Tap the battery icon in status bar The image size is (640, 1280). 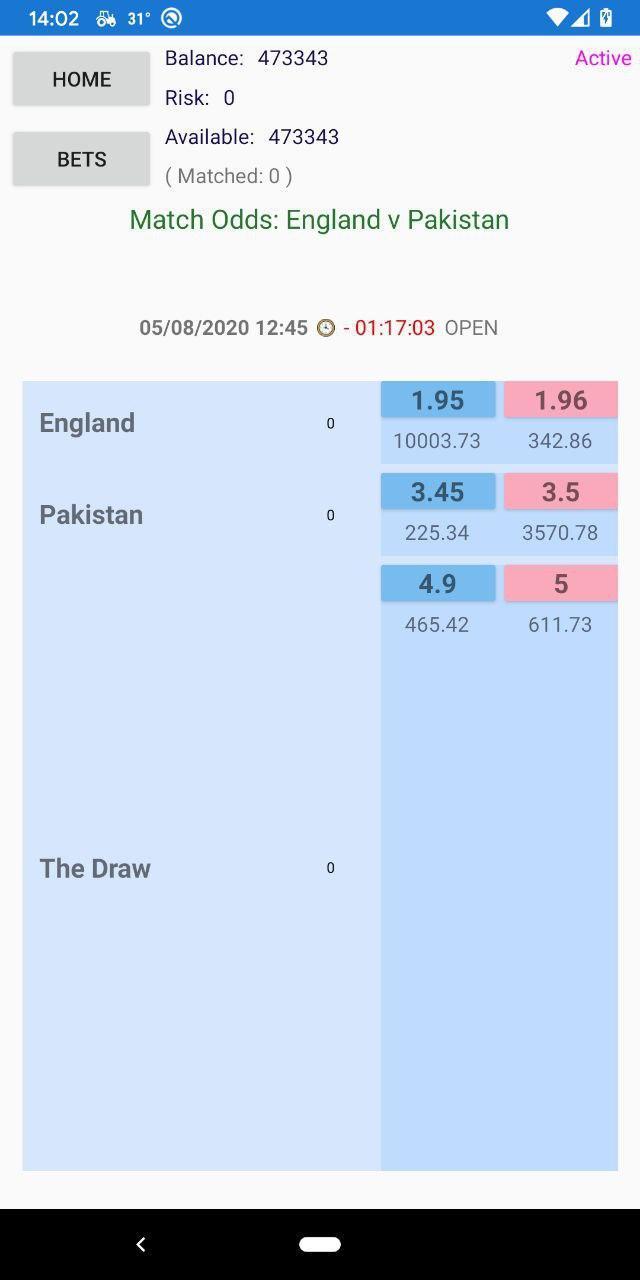click(606, 18)
